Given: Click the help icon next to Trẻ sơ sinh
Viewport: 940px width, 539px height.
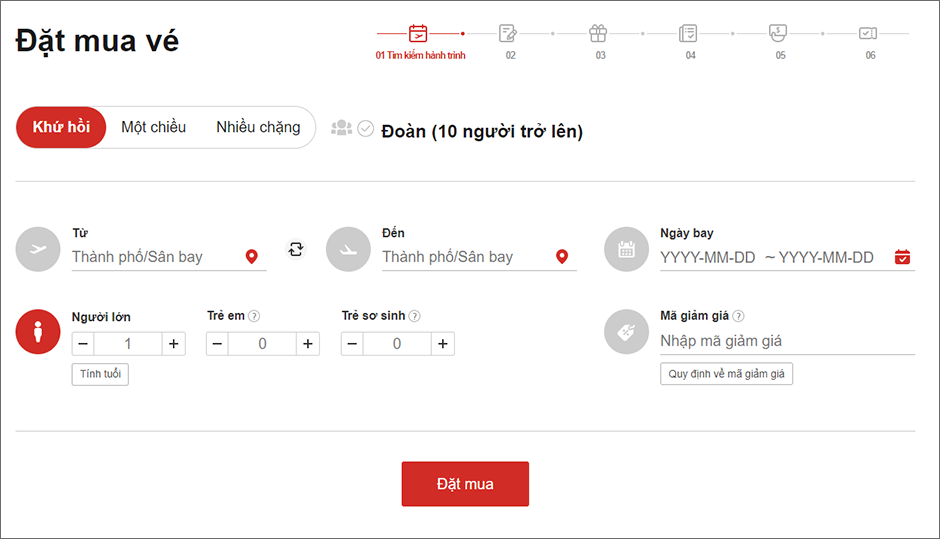Looking at the screenshot, I should click(414, 316).
